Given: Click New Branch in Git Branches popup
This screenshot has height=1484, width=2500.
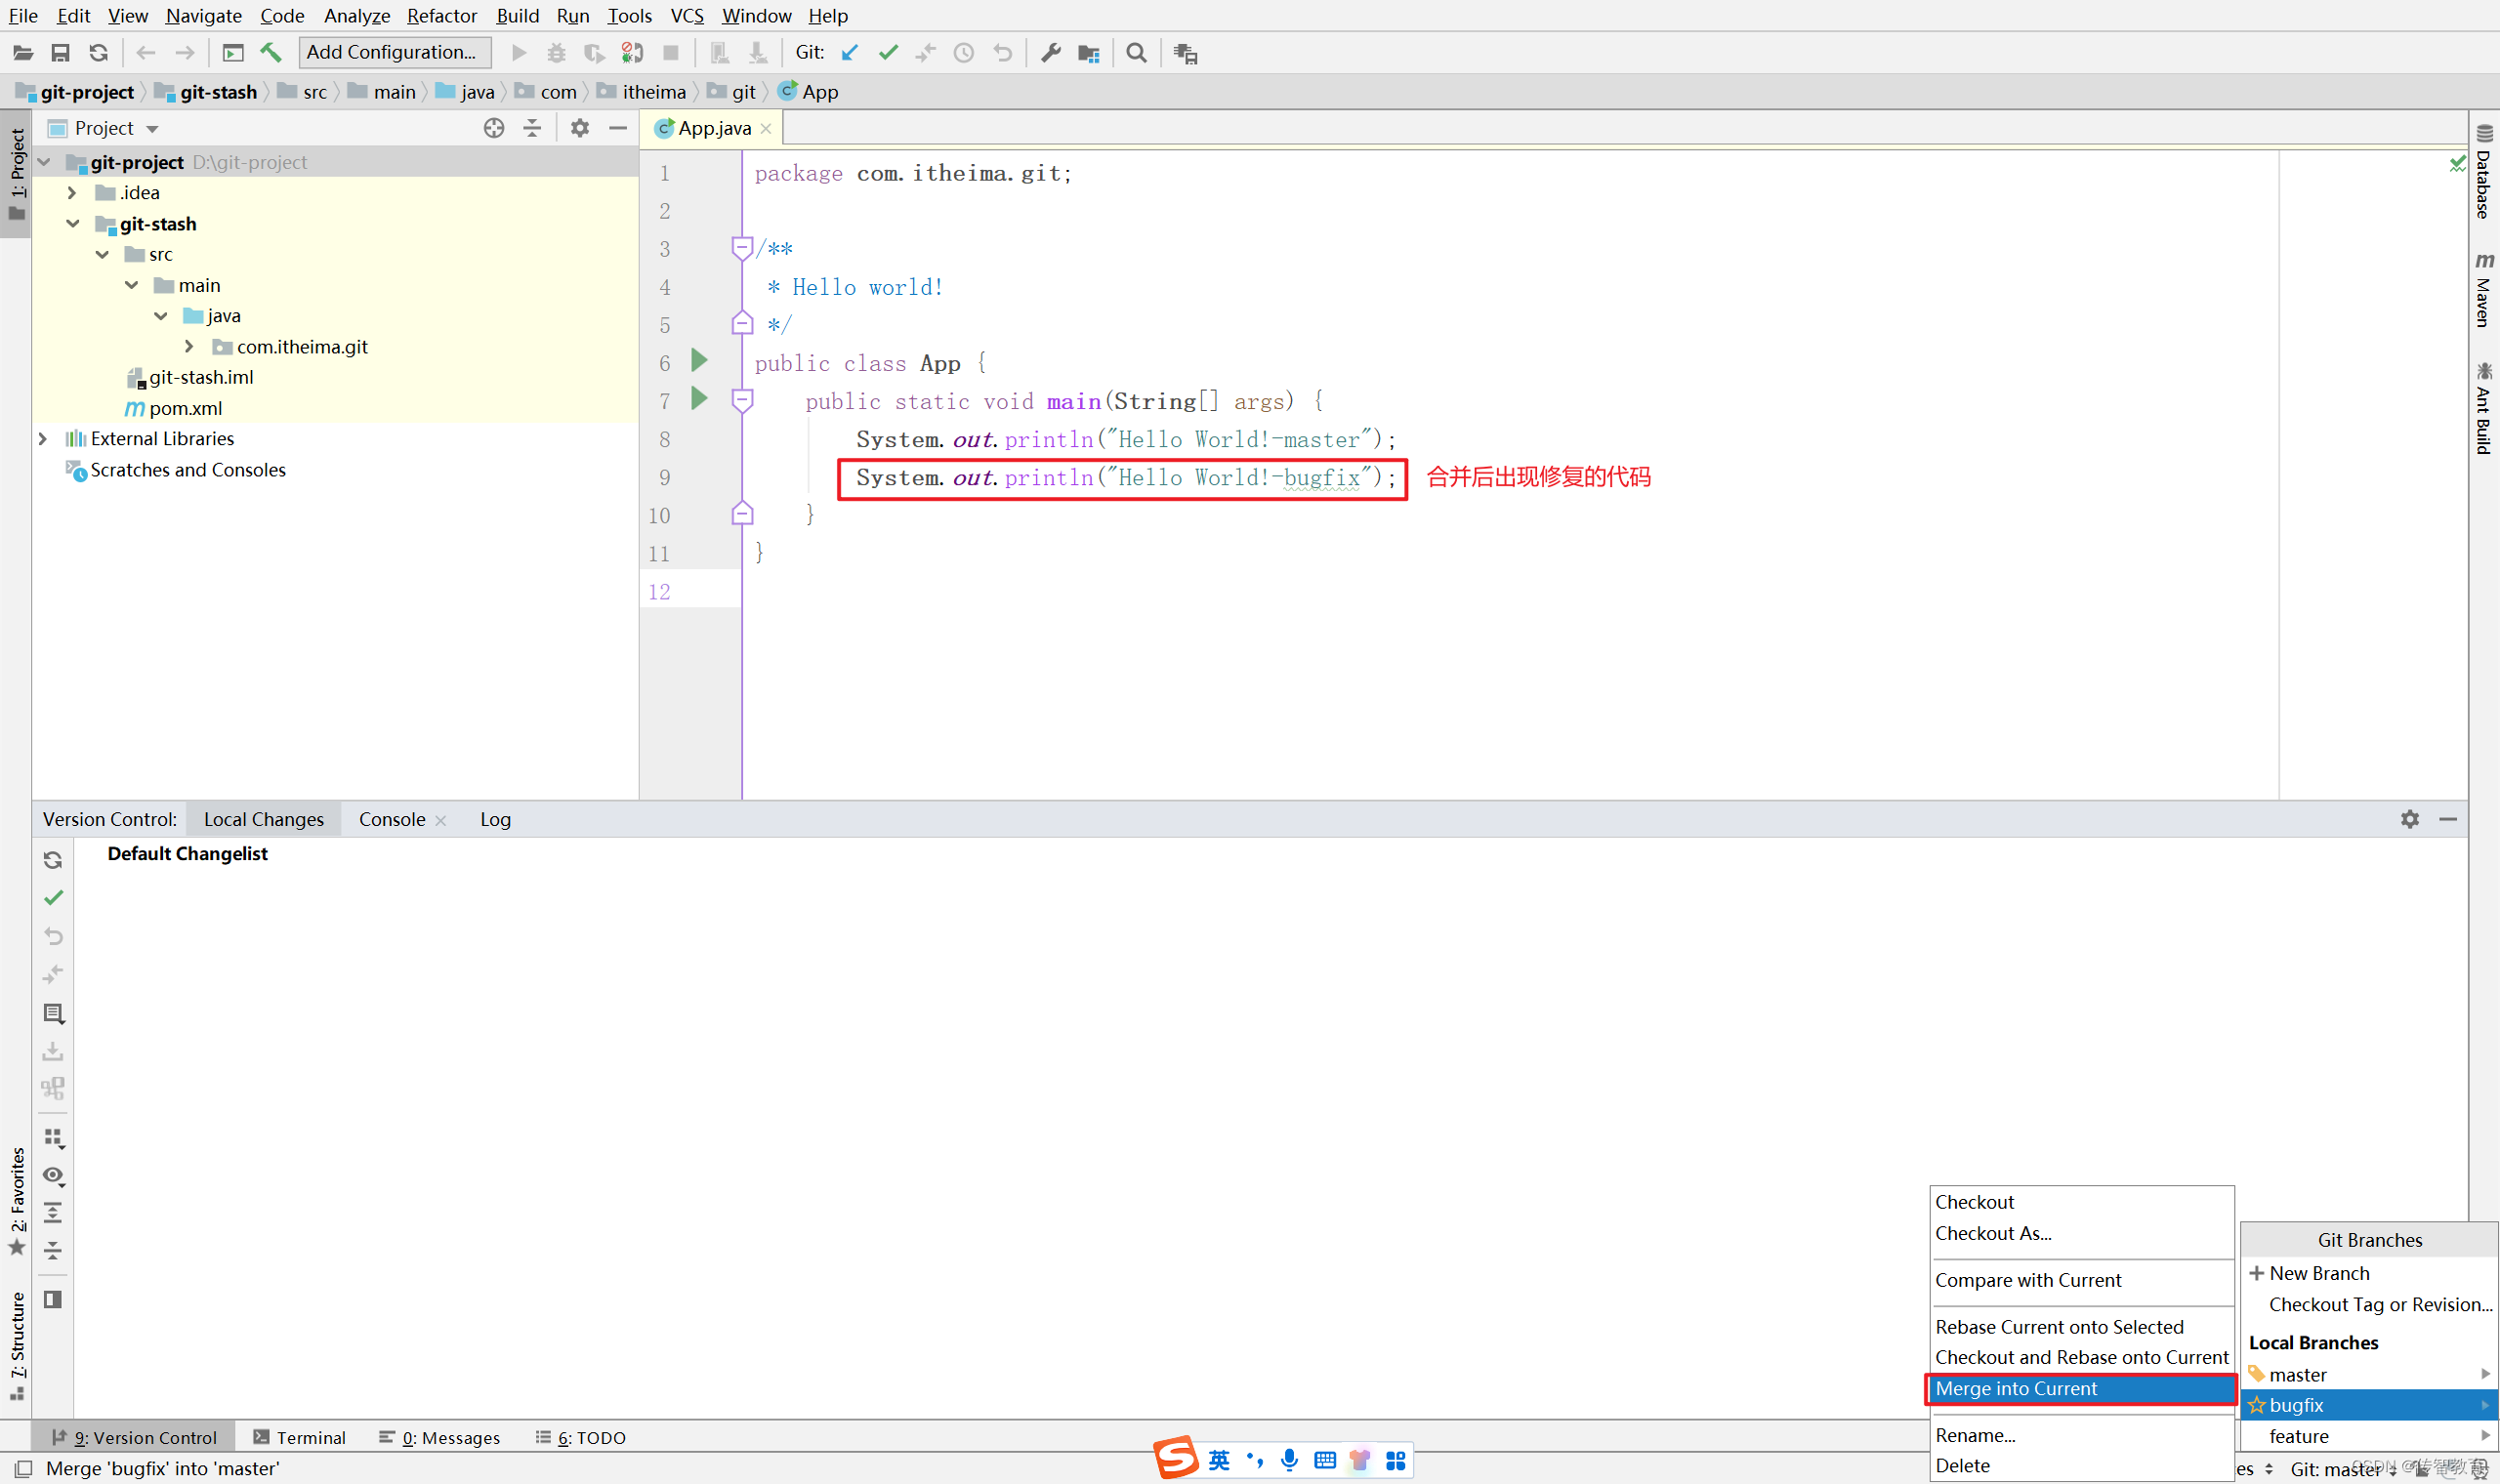Looking at the screenshot, I should (2318, 1273).
